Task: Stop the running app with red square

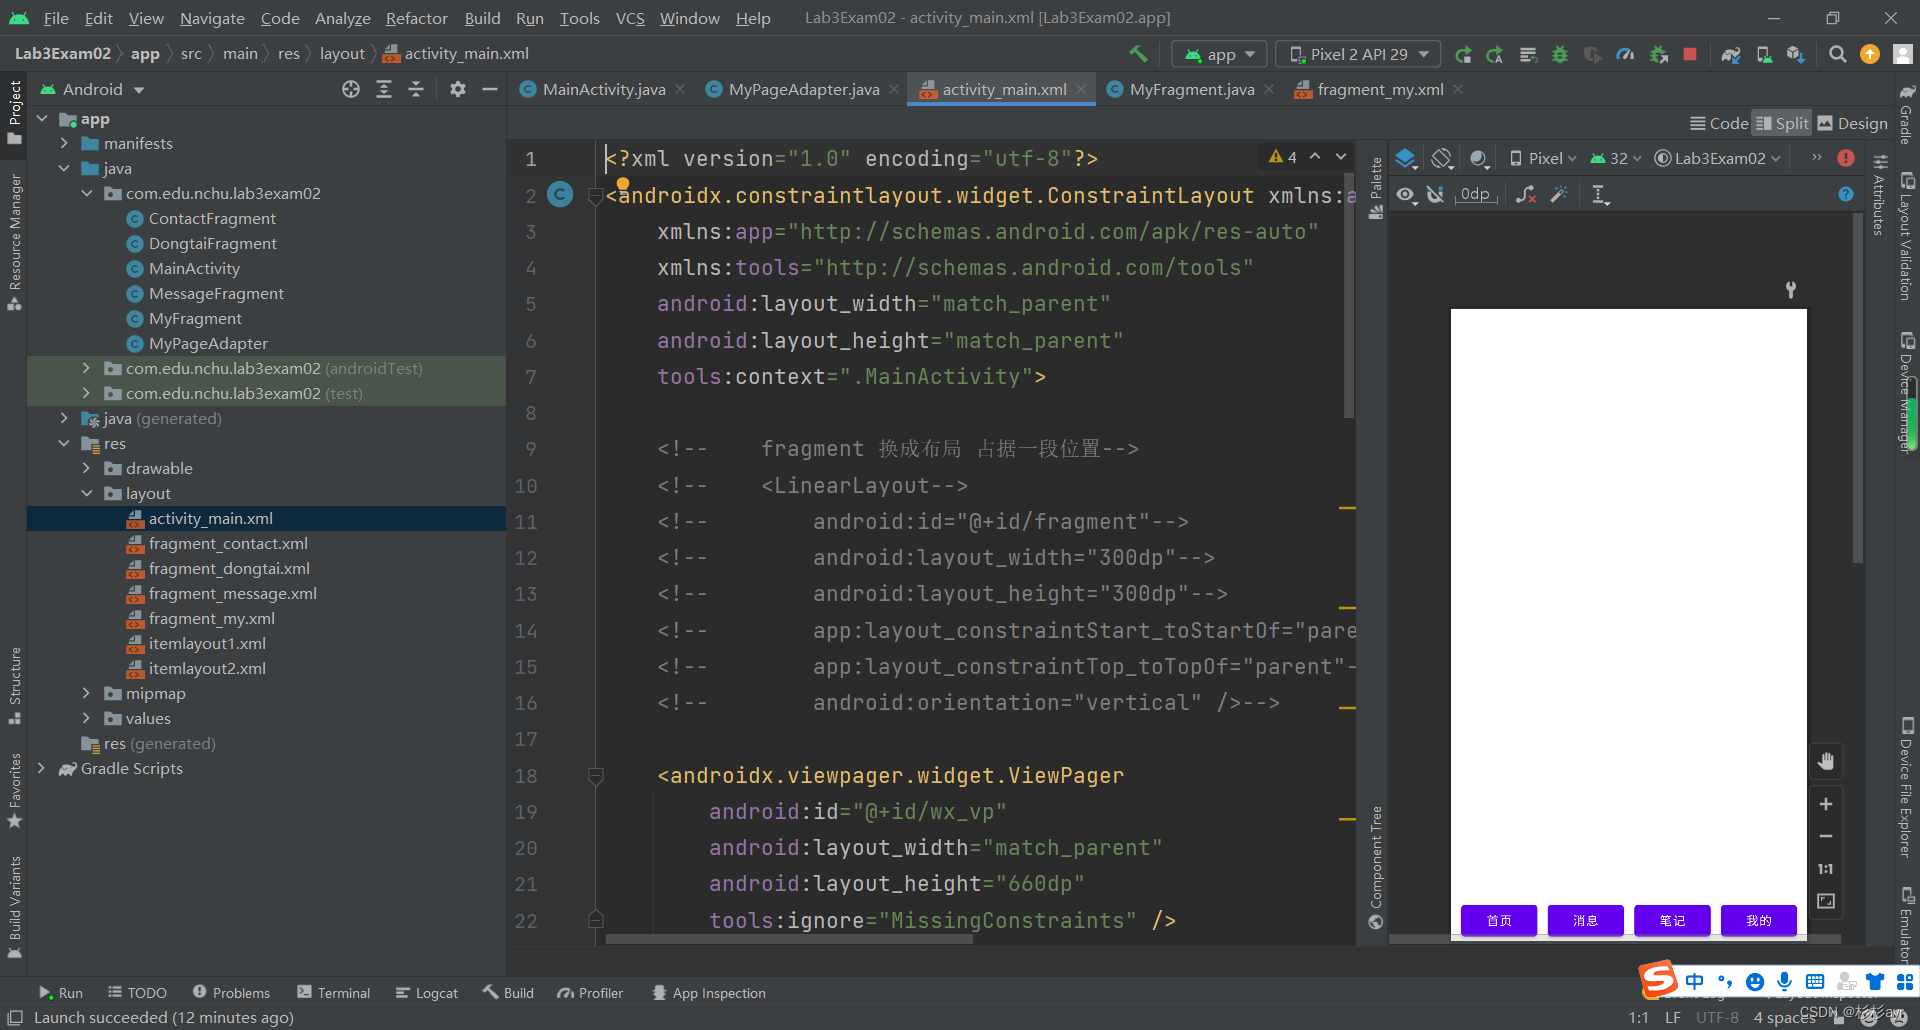Action: pos(1690,54)
